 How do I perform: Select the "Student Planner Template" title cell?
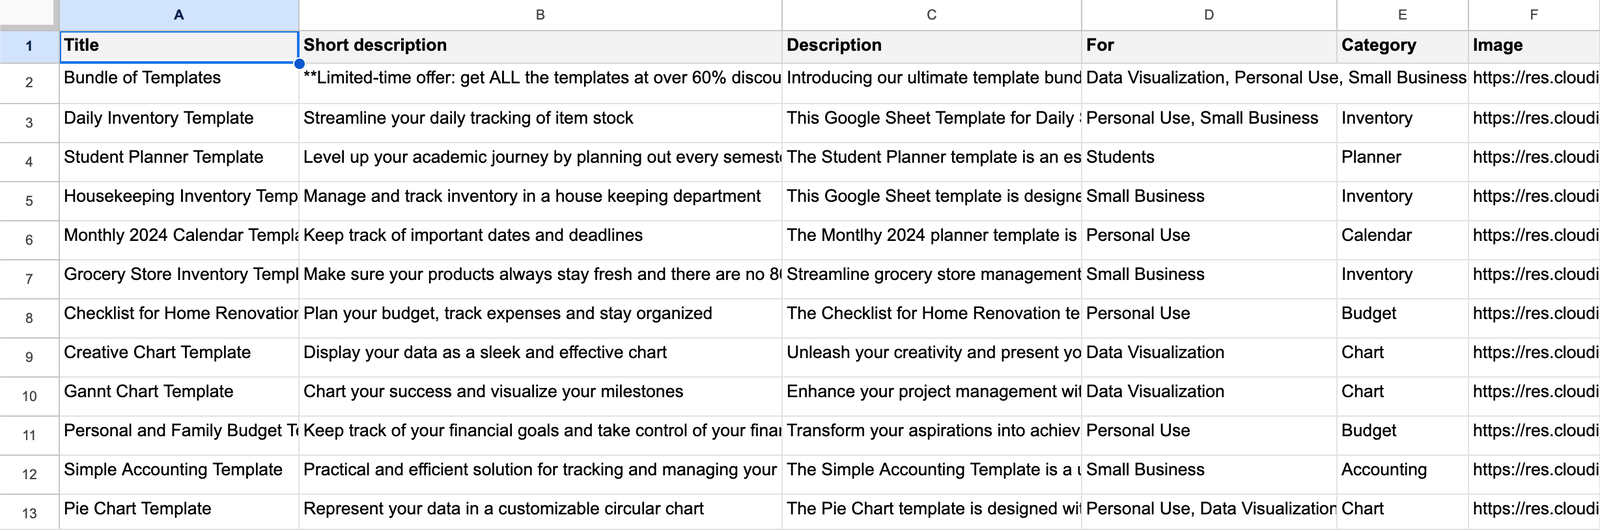point(179,157)
